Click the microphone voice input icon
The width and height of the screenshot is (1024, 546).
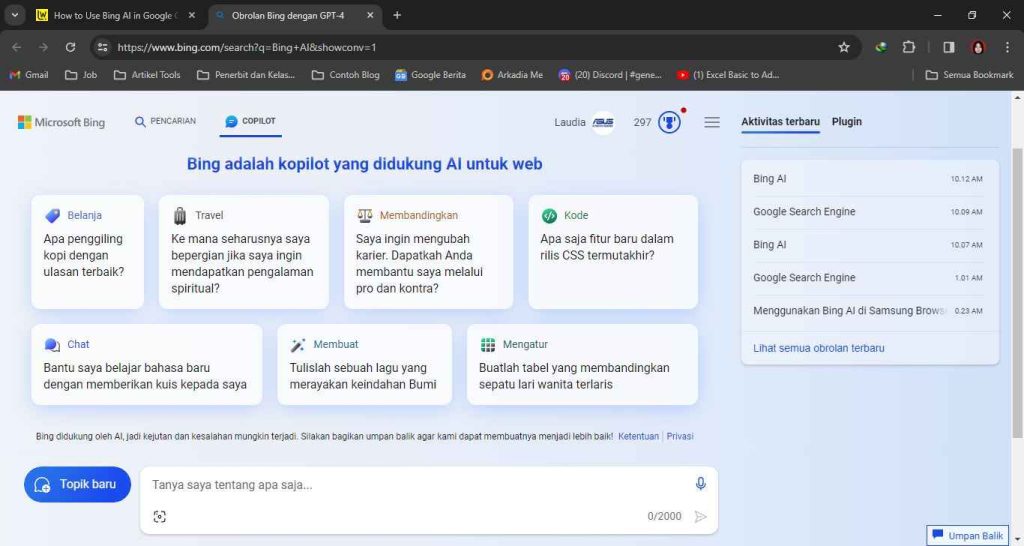click(x=700, y=484)
